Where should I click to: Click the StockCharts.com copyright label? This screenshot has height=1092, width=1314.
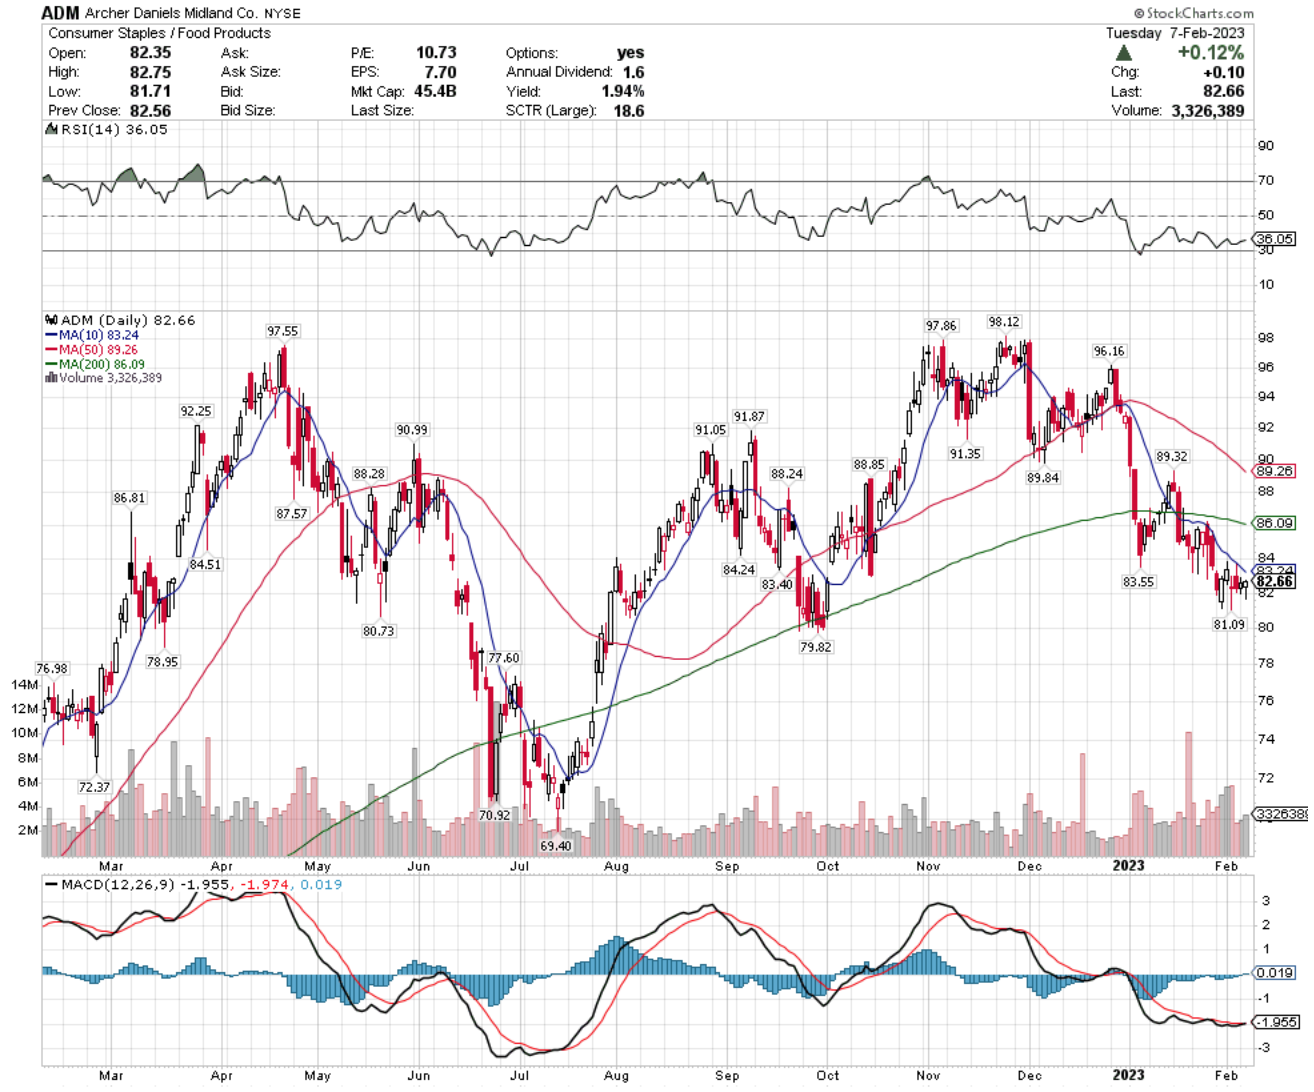pos(1194,13)
